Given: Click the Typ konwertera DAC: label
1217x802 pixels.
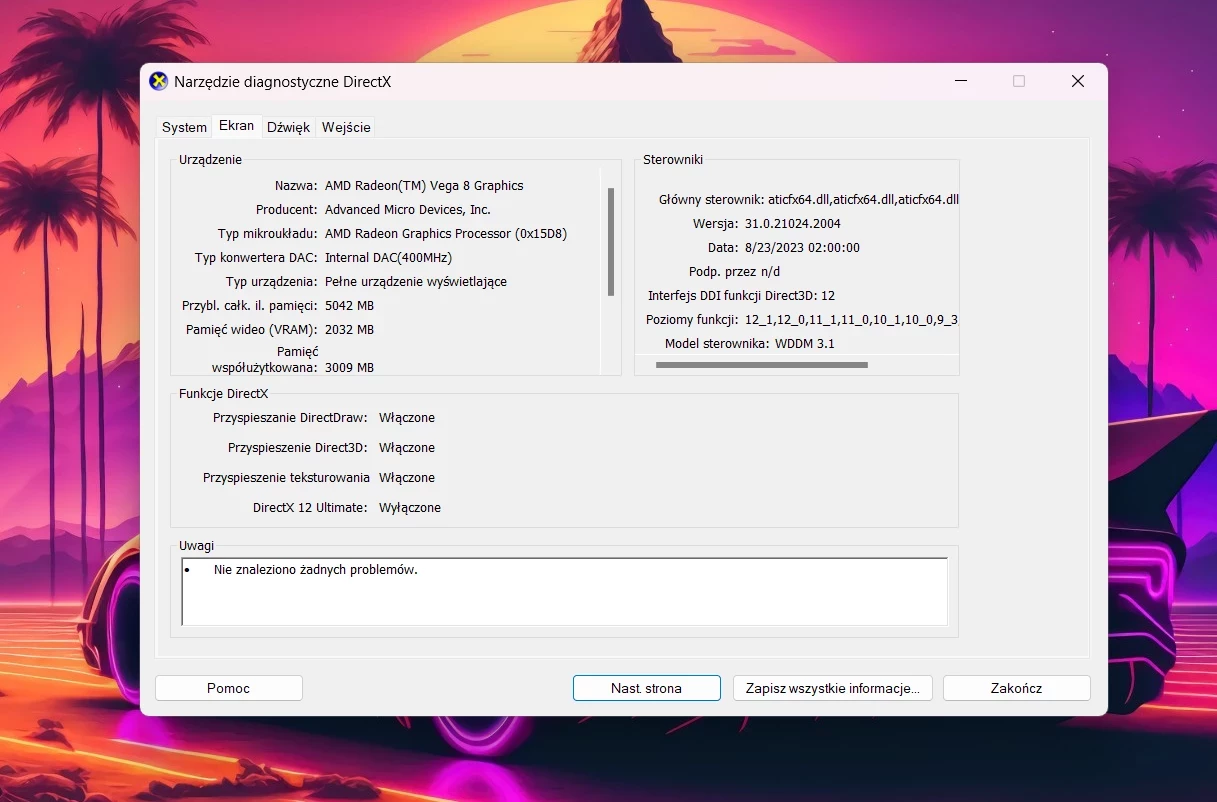Looking at the screenshot, I should [x=256, y=258].
